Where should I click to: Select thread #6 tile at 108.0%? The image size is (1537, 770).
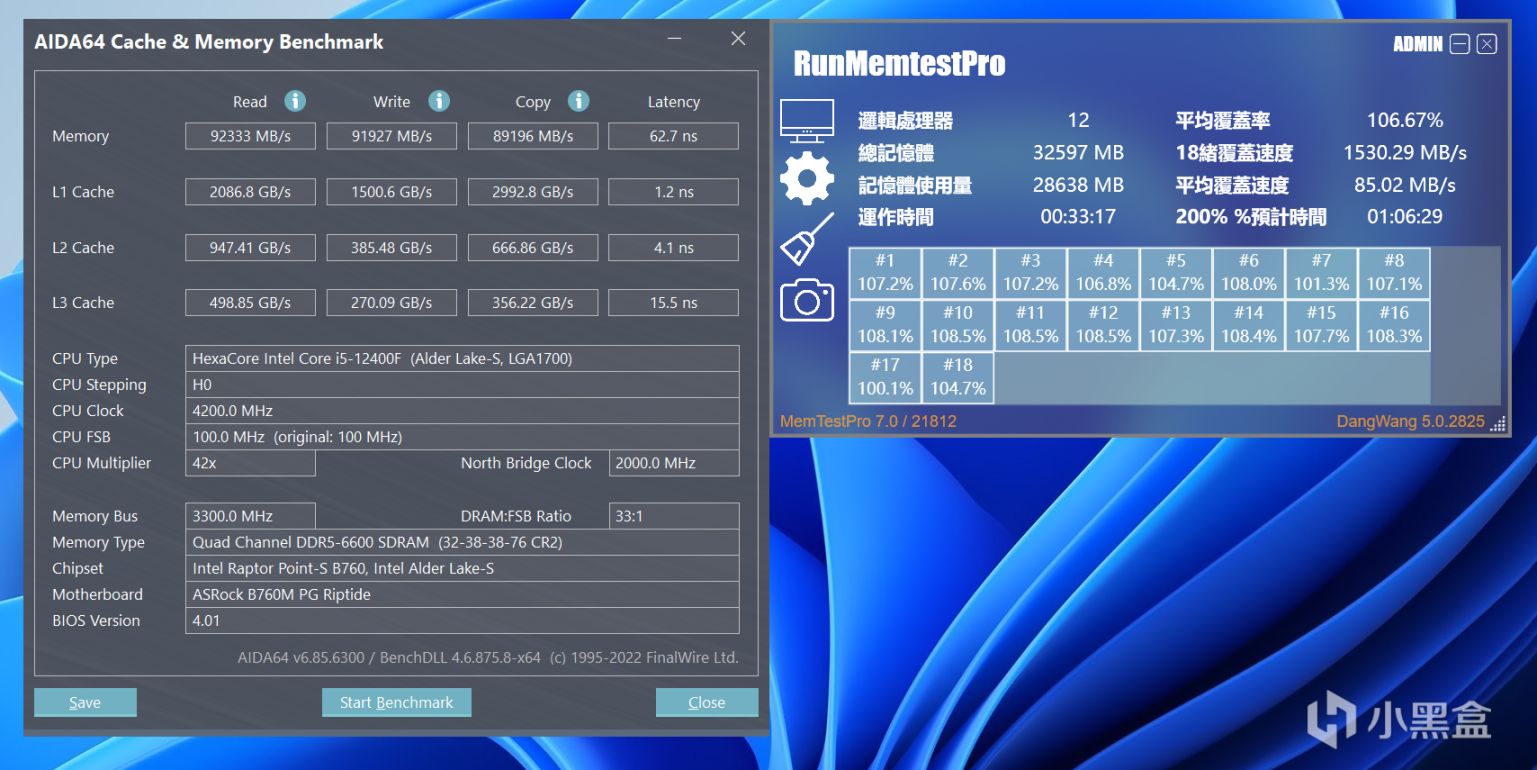[x=1249, y=273]
